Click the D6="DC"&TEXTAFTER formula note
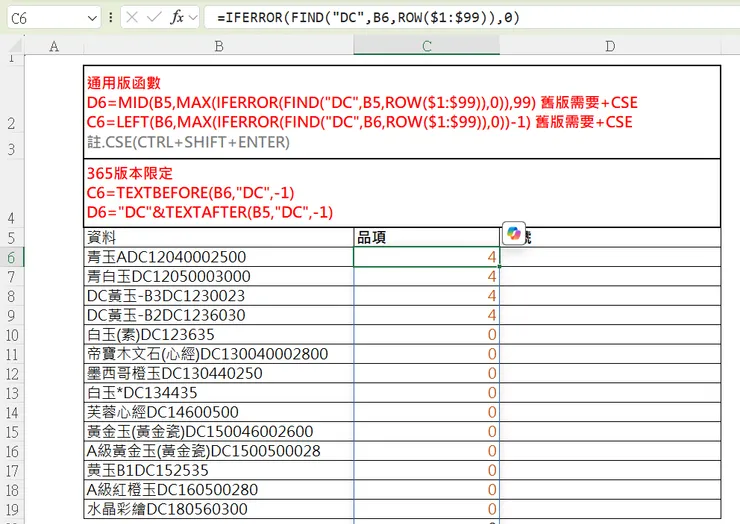 point(210,212)
